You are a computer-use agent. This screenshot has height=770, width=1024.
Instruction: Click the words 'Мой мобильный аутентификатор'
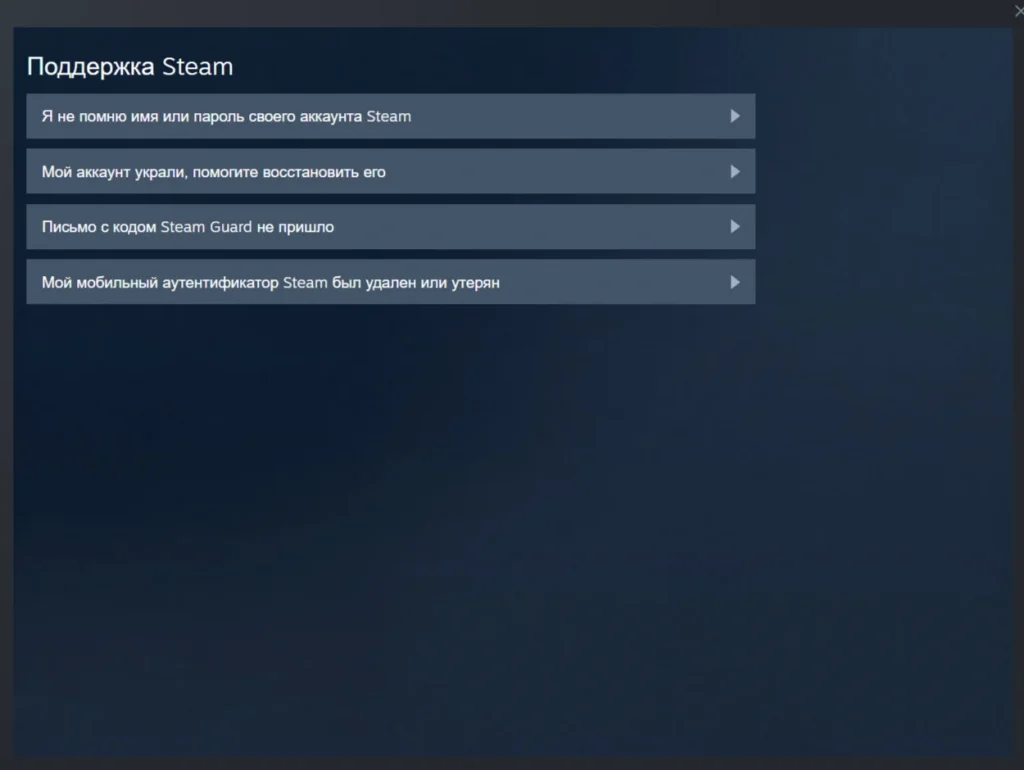tap(160, 282)
